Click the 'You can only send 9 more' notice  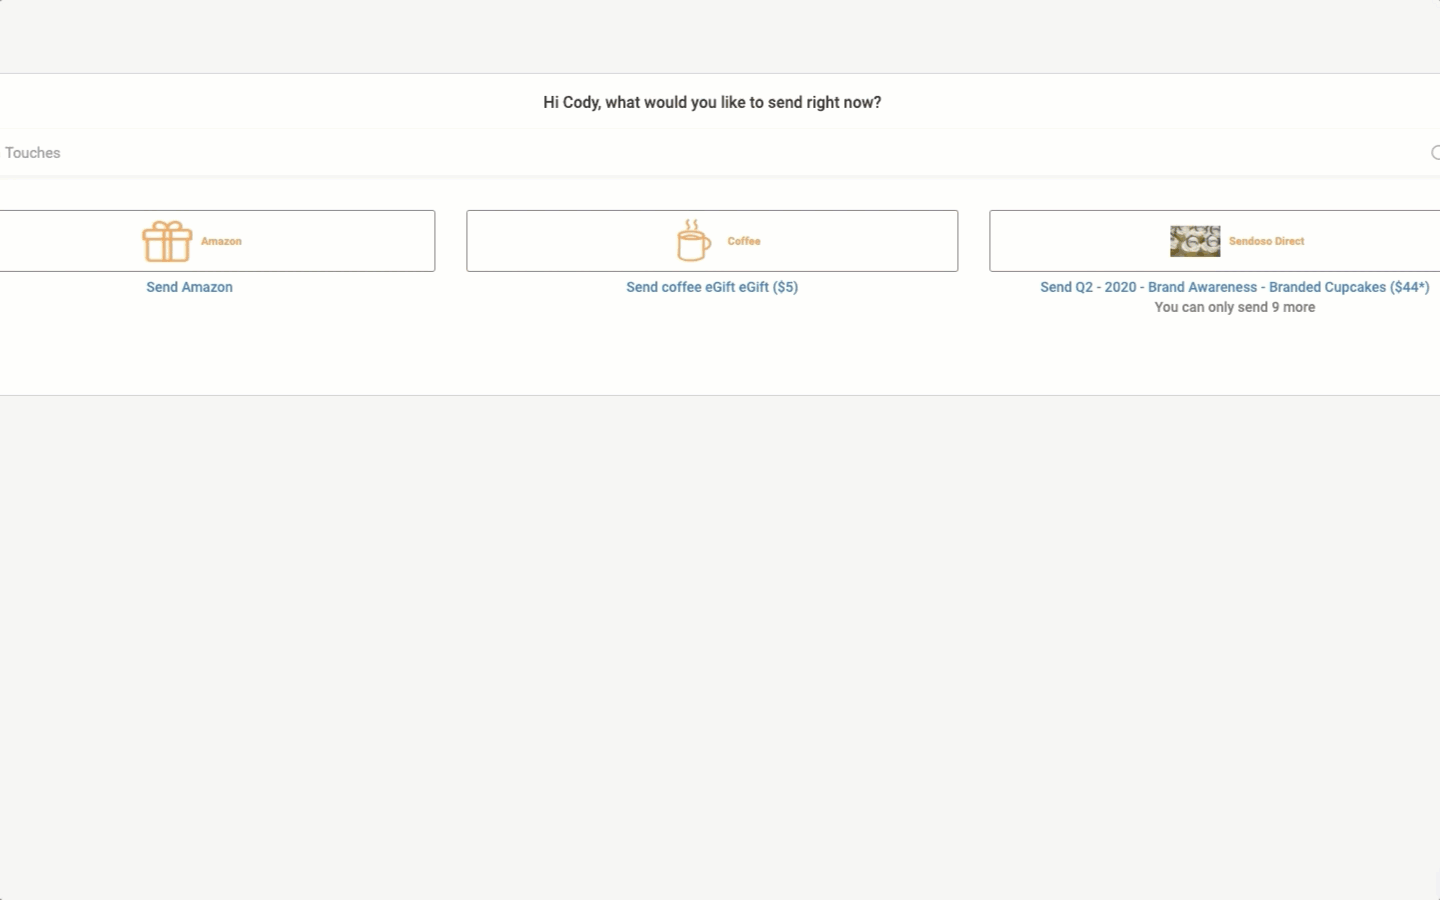1234,307
